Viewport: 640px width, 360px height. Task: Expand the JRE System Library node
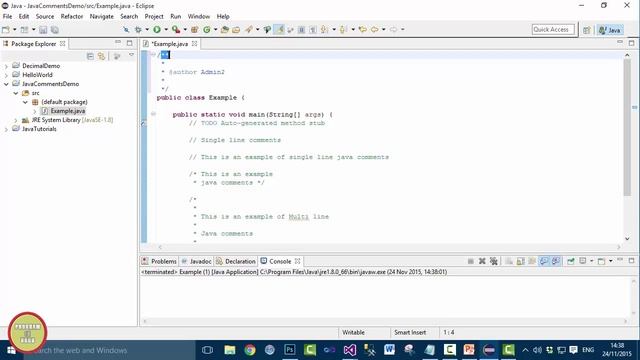pyautogui.click(x=16, y=120)
